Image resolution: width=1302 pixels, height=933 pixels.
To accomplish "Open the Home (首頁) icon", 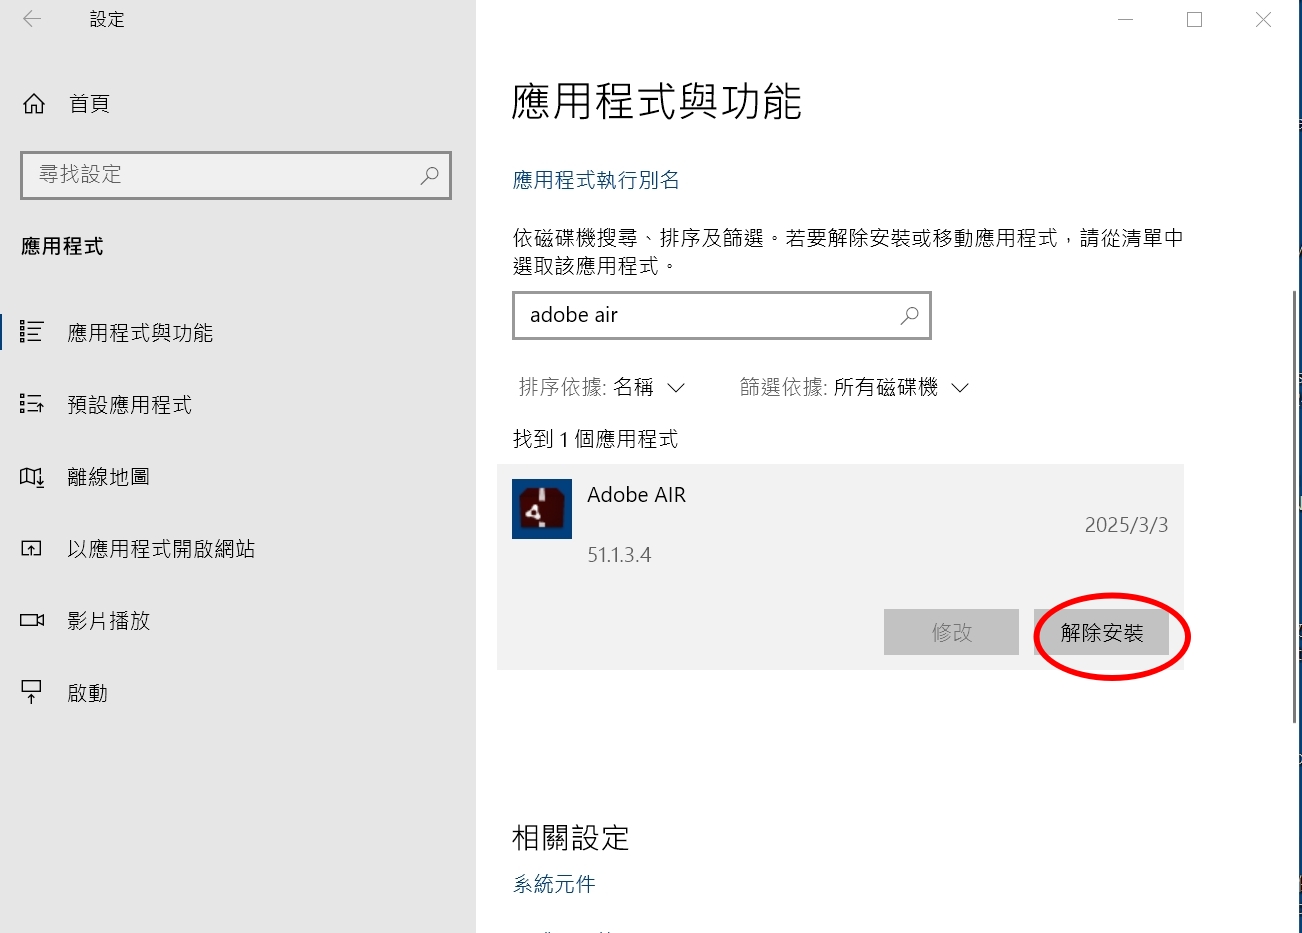I will pos(34,104).
